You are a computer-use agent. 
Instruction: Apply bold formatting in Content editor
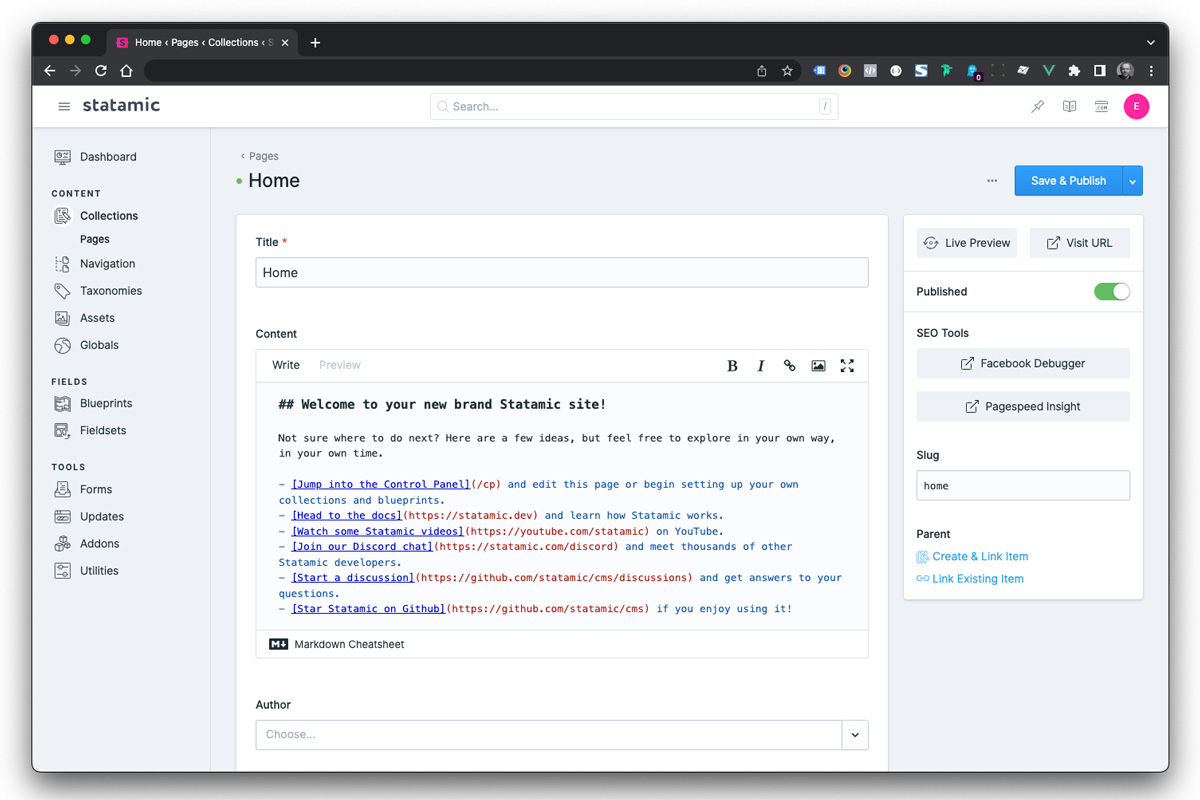tap(732, 366)
